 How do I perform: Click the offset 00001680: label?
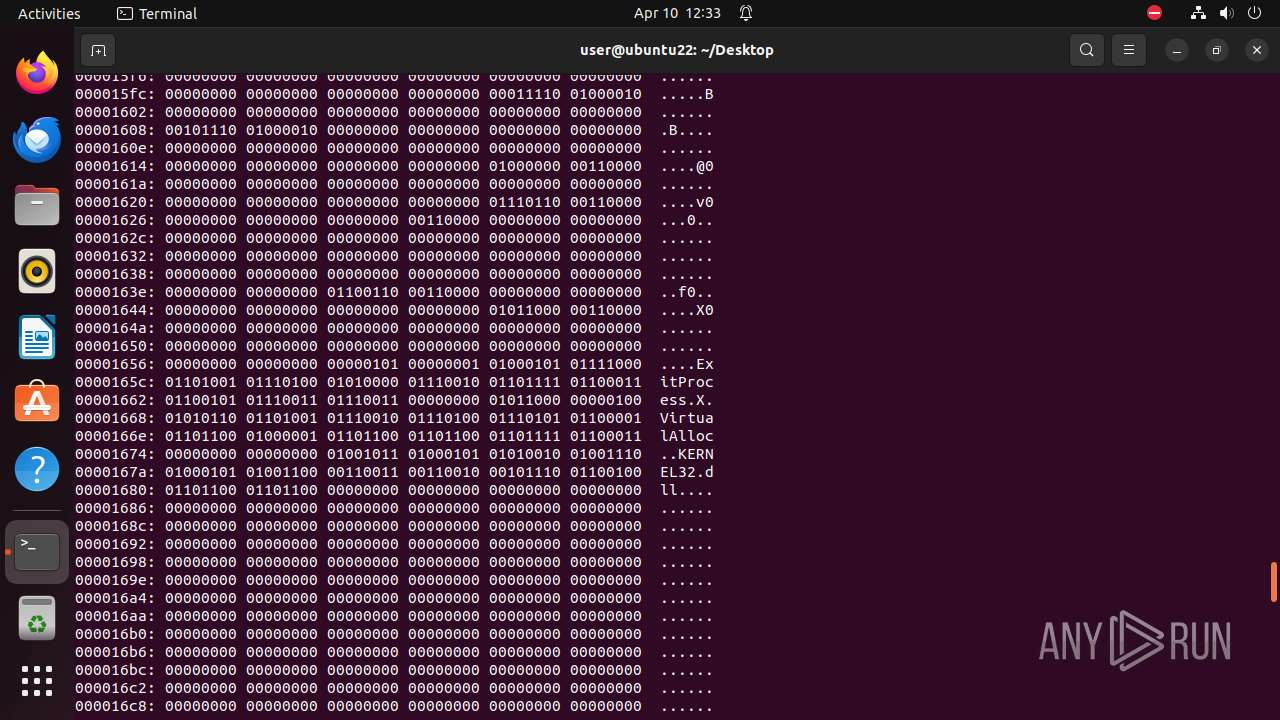tap(115, 490)
